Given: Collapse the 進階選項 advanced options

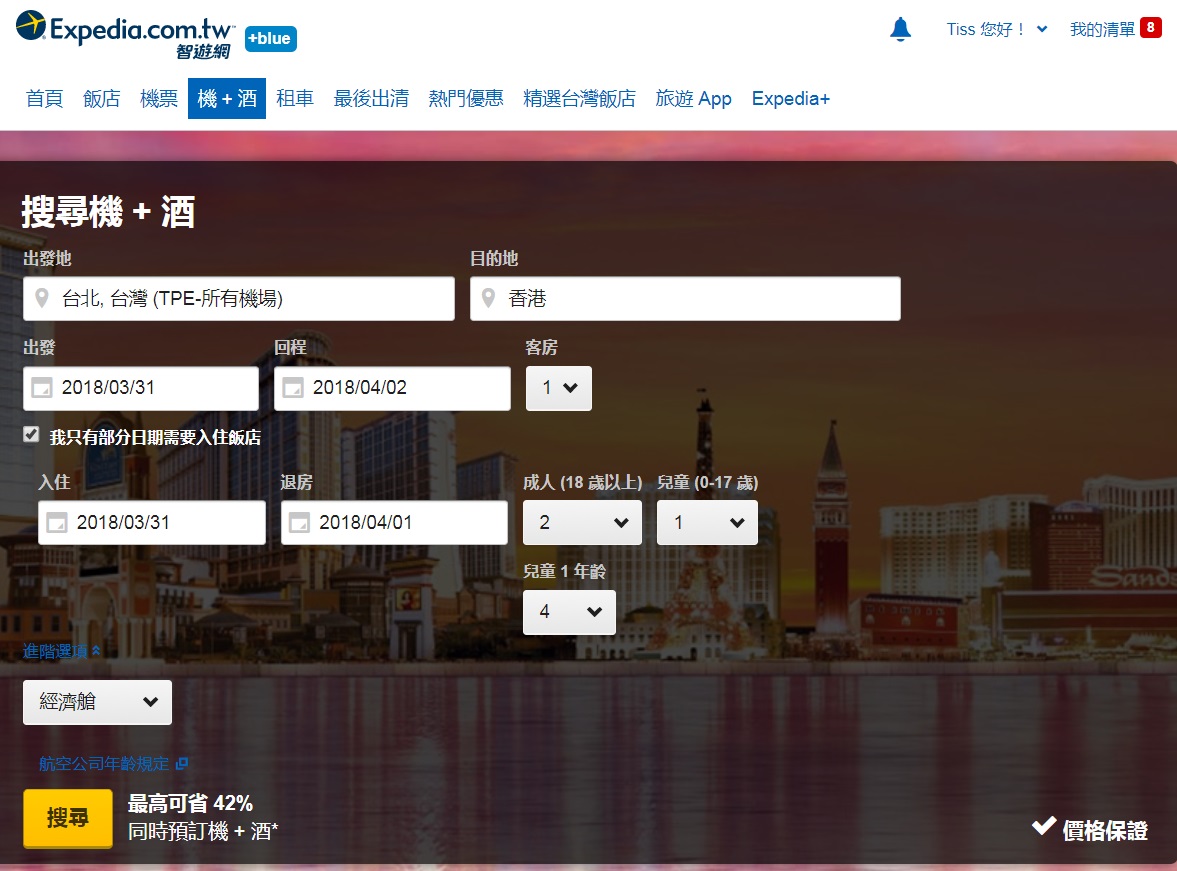Looking at the screenshot, I should [x=62, y=651].
